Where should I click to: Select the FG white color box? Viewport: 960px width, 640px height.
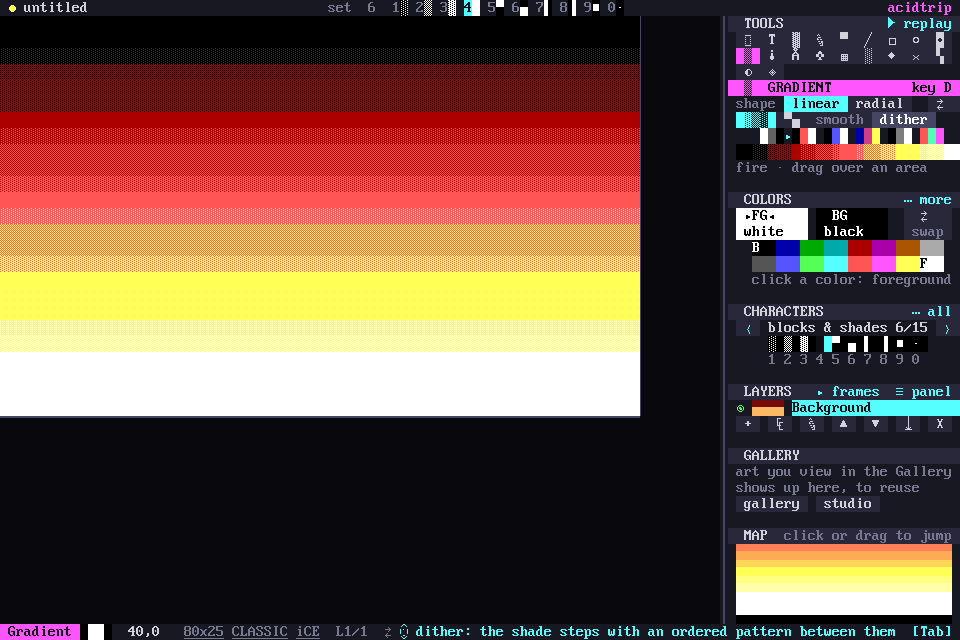pos(771,224)
